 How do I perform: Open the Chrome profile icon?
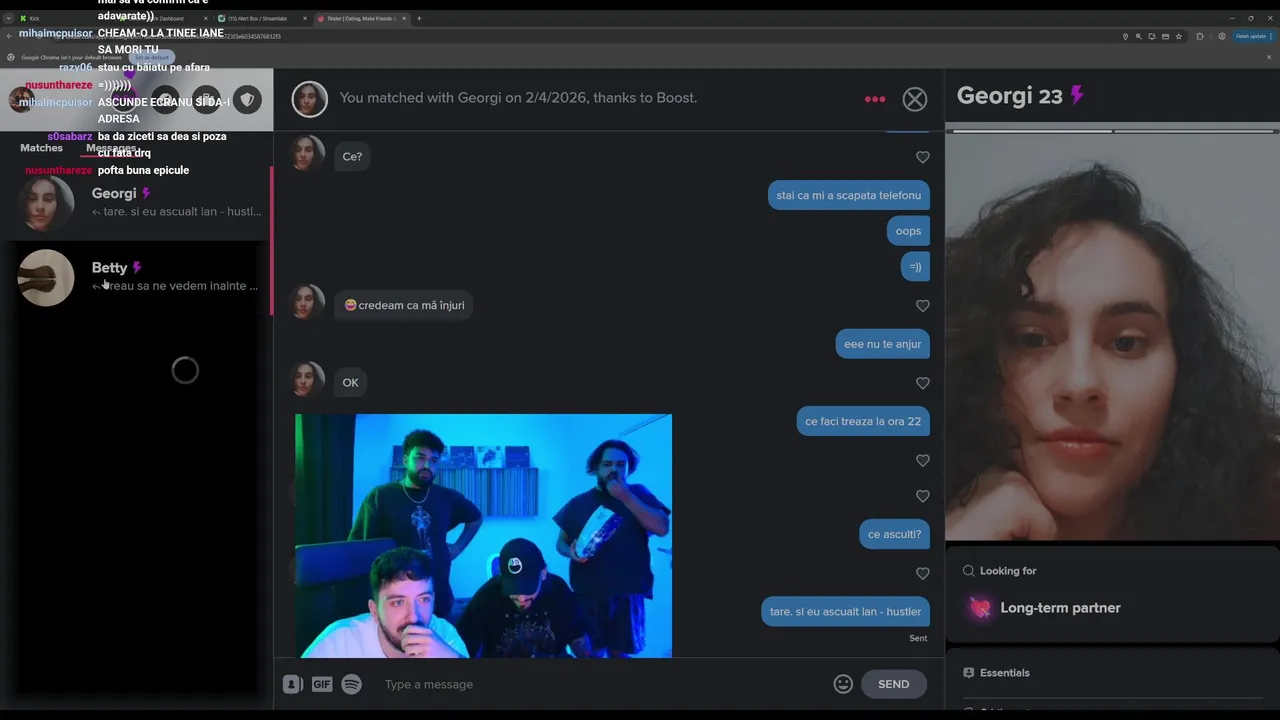pyautogui.click(x=1222, y=36)
